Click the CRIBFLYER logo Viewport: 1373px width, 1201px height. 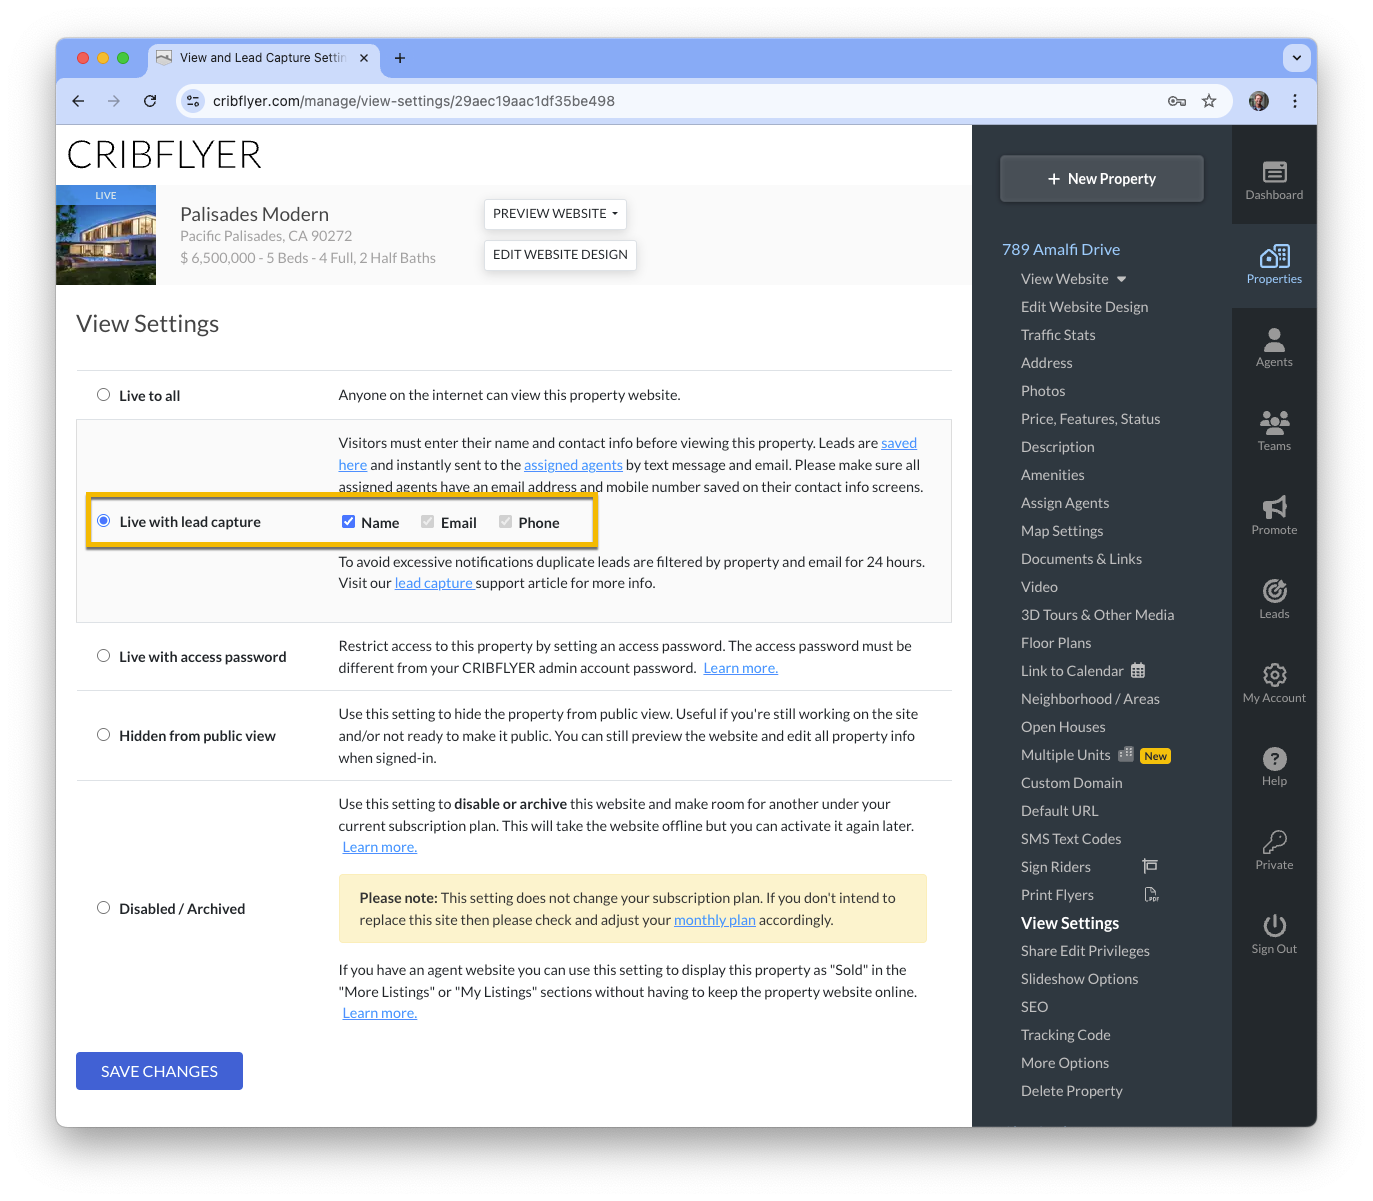(x=164, y=155)
